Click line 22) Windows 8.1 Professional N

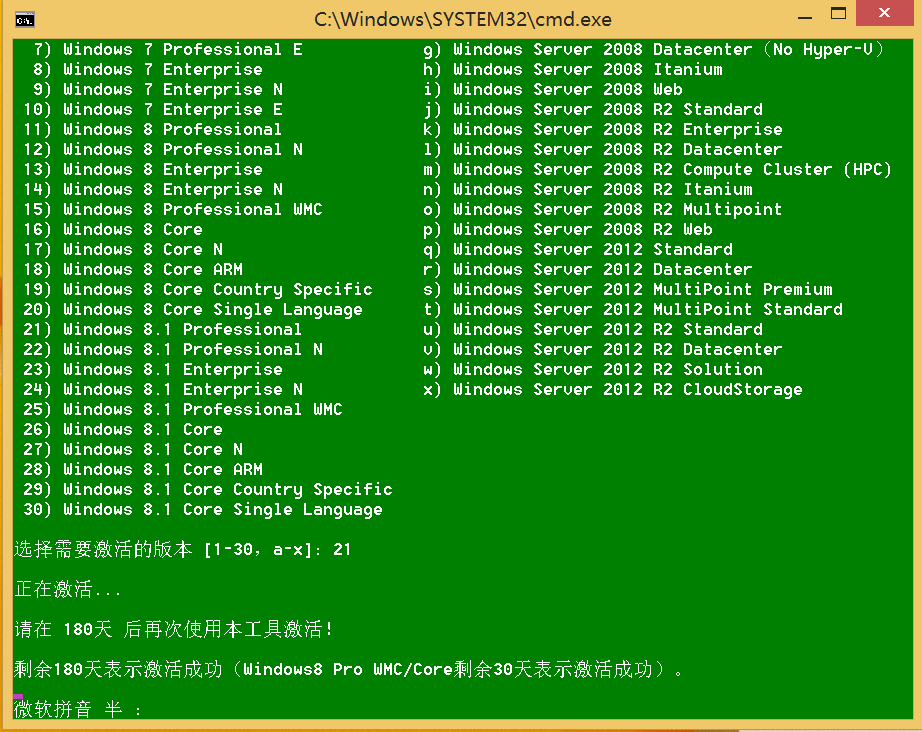click(173, 349)
